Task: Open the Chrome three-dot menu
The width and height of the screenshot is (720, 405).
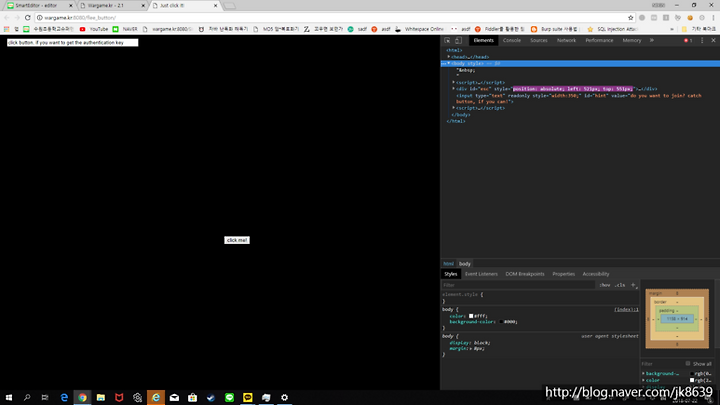Action: point(714,17)
